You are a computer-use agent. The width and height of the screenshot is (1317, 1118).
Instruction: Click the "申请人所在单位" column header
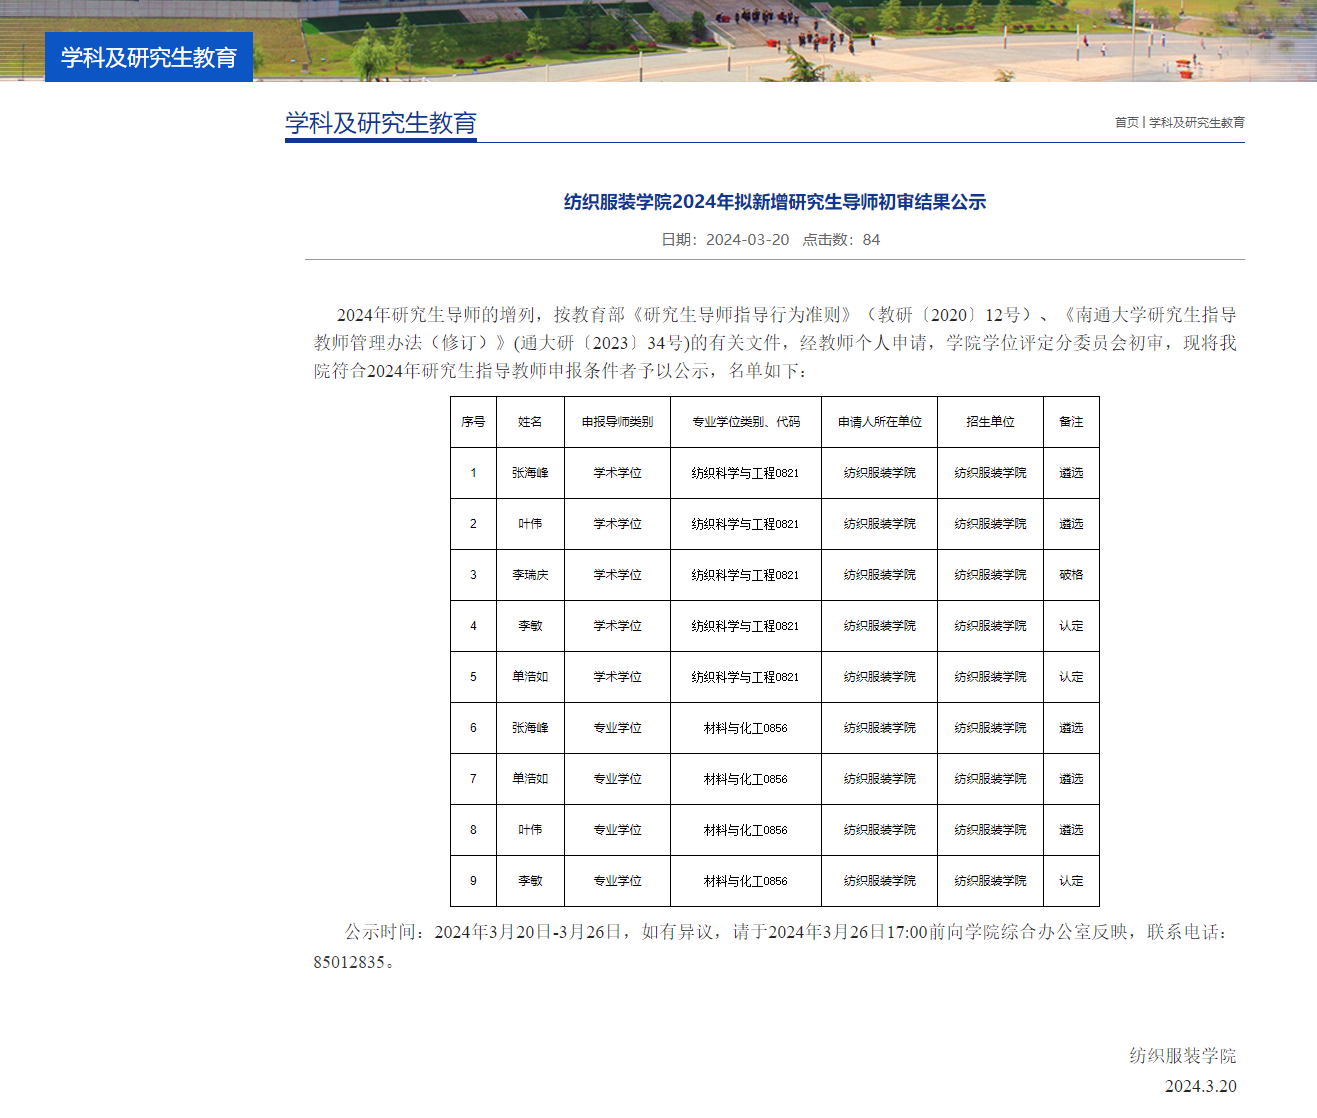coord(879,422)
